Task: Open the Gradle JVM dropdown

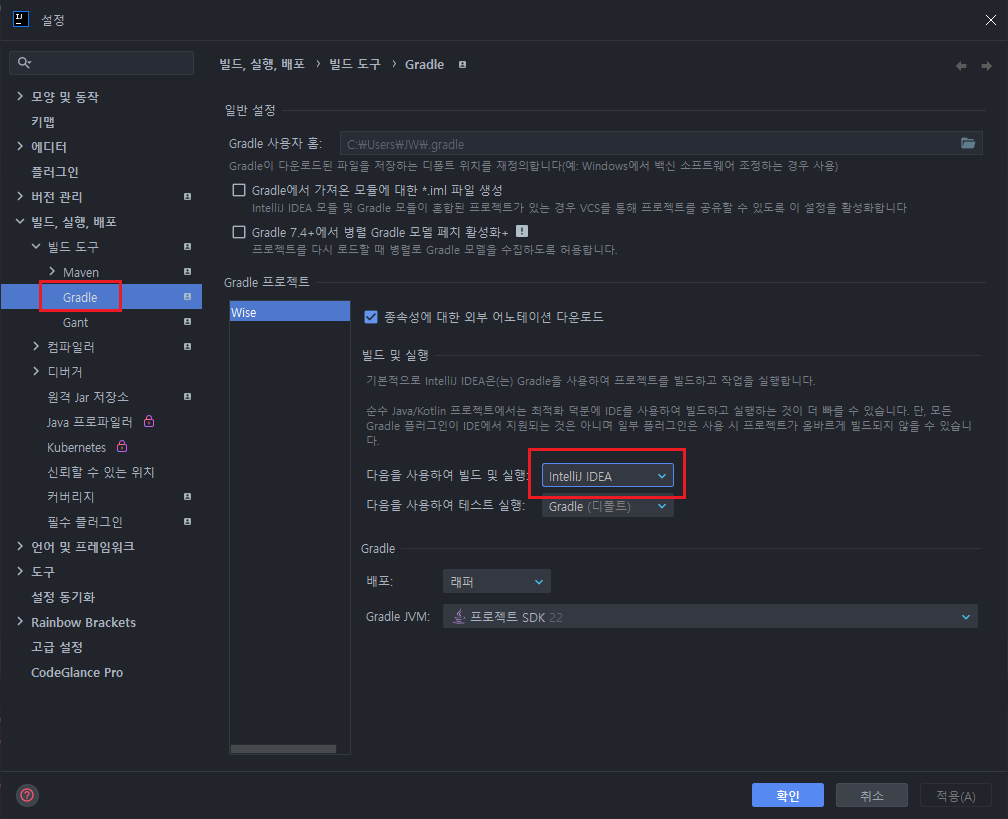Action: click(710, 616)
